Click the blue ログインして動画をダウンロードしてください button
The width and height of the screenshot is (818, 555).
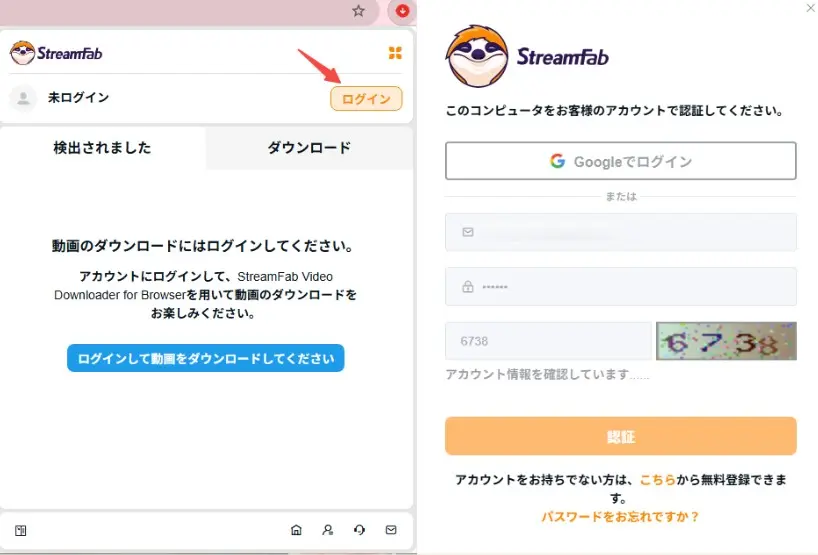click(x=206, y=358)
